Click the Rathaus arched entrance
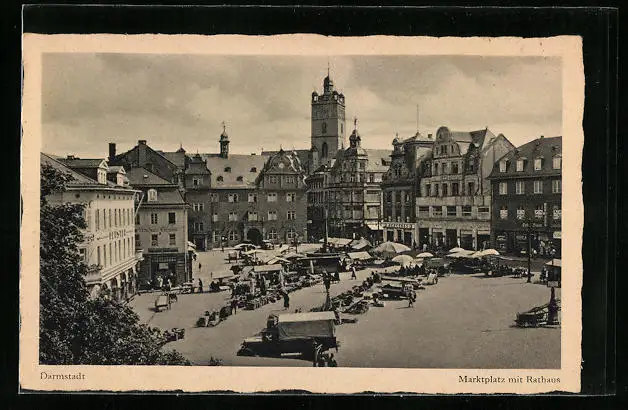Viewport: 628px width, 410px height. tap(254, 236)
